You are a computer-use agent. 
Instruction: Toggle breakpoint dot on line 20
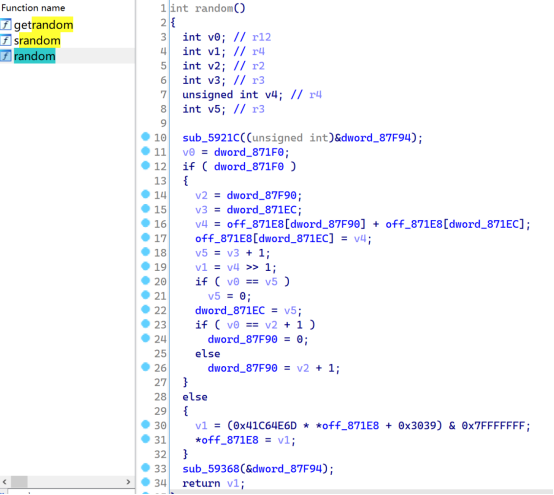coord(146,281)
